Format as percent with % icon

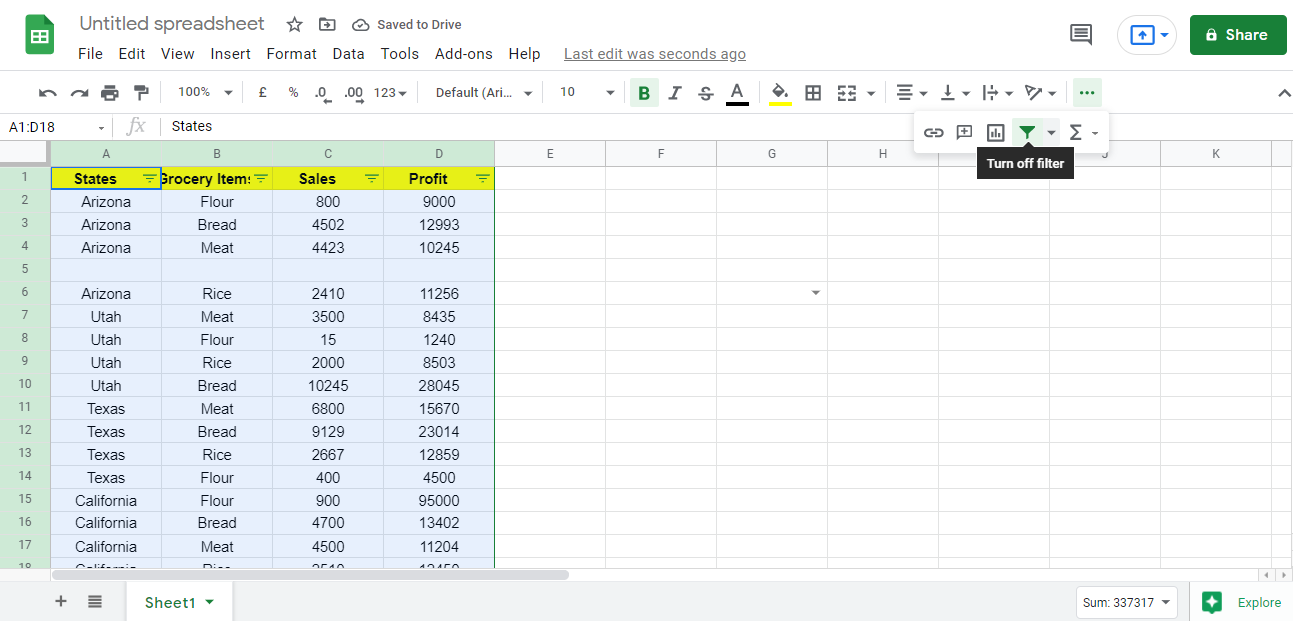click(293, 92)
